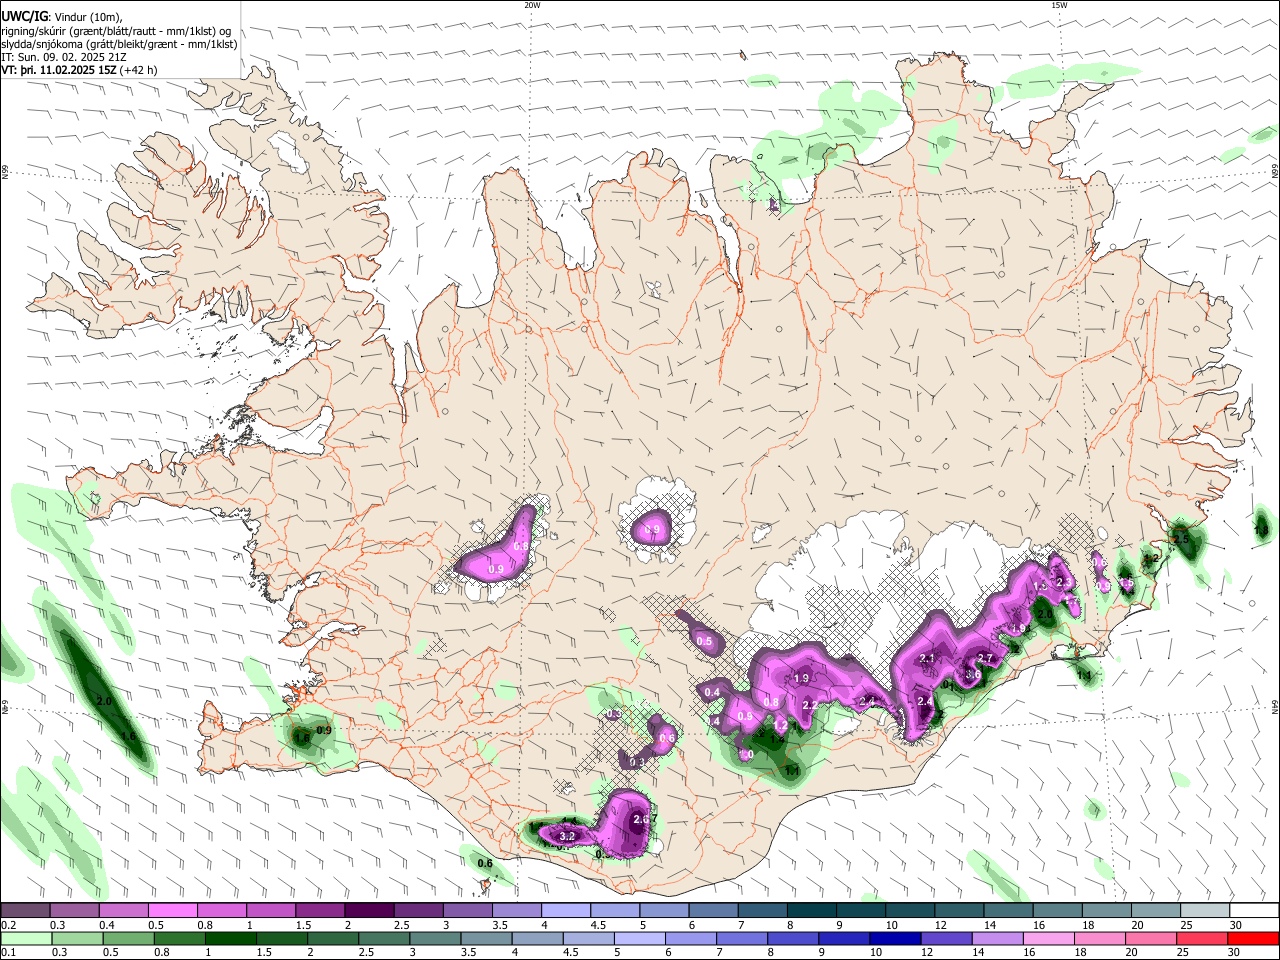
Task: Click the '15W' longitude label
Action: (1059, 5)
